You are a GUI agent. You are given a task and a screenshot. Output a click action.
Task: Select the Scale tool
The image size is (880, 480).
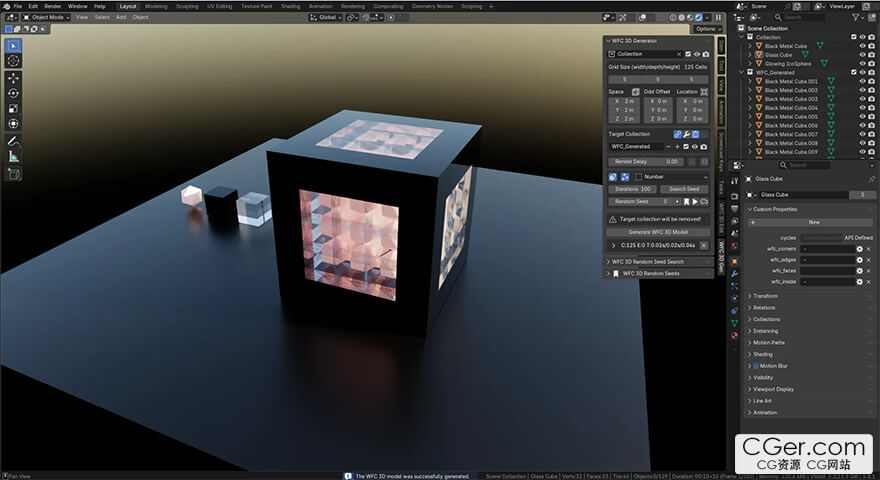pos(13,108)
